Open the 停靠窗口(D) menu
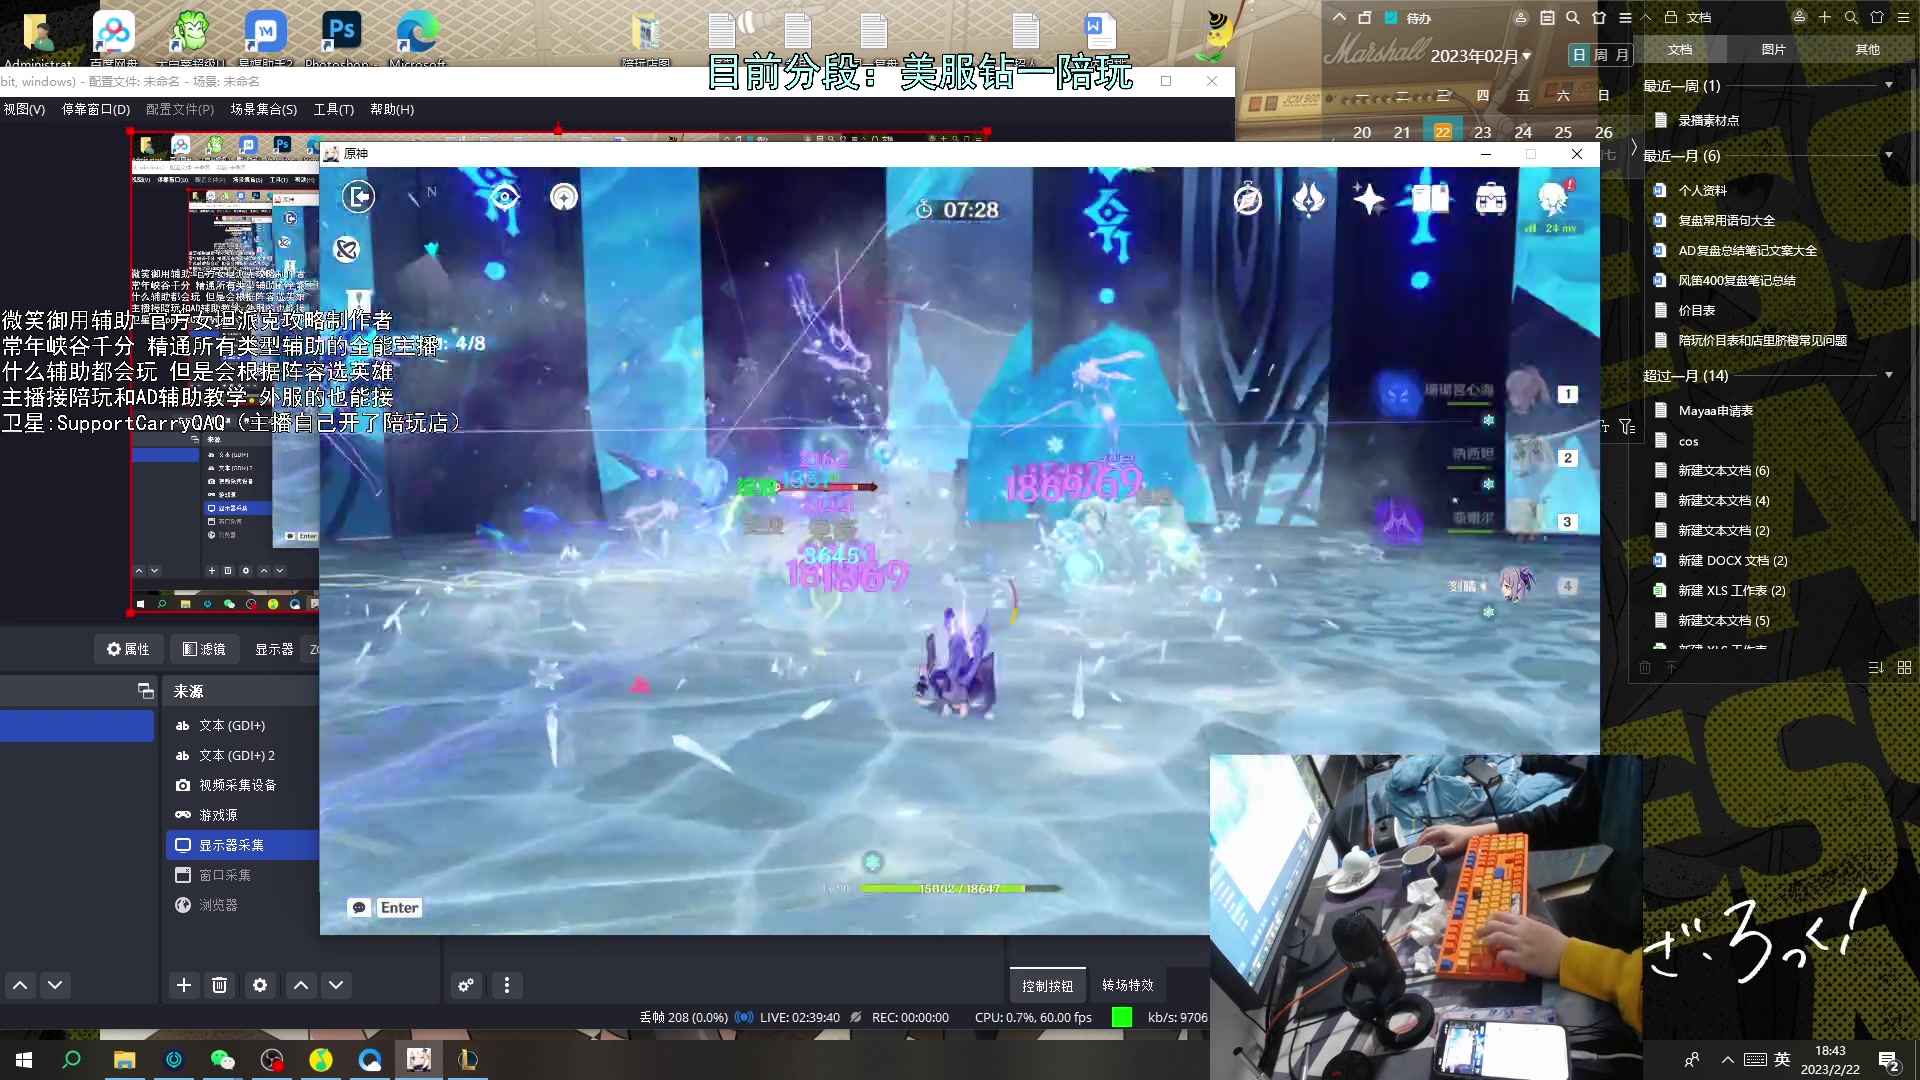Viewport: 1920px width, 1080px height. 96,109
